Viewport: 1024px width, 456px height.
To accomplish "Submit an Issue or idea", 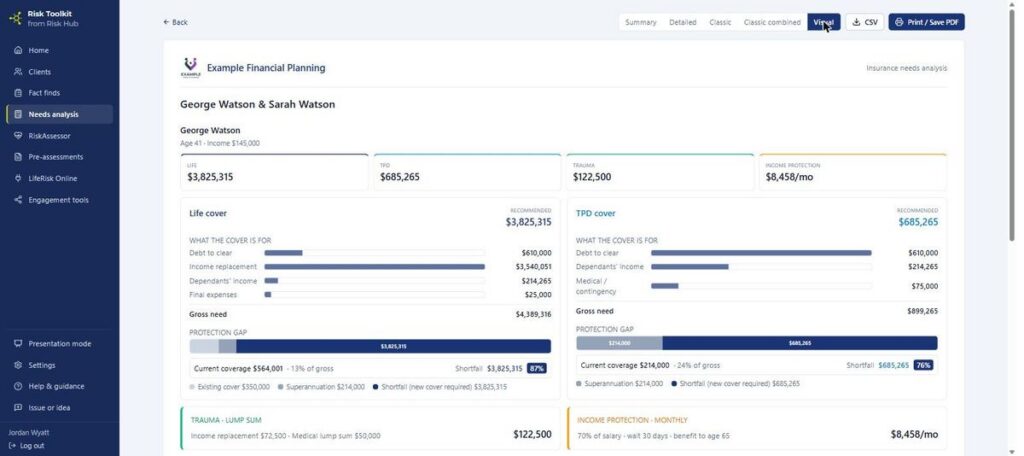I will [x=59, y=408].
